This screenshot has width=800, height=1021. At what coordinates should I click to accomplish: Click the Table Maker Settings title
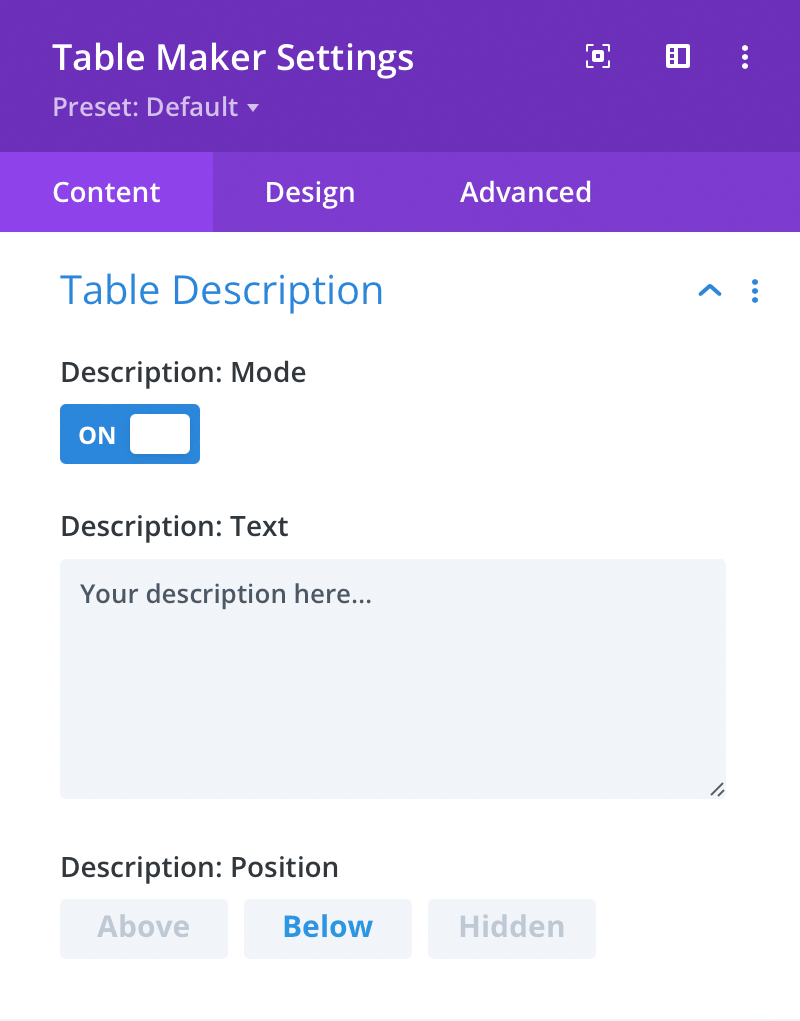pyautogui.click(x=233, y=57)
